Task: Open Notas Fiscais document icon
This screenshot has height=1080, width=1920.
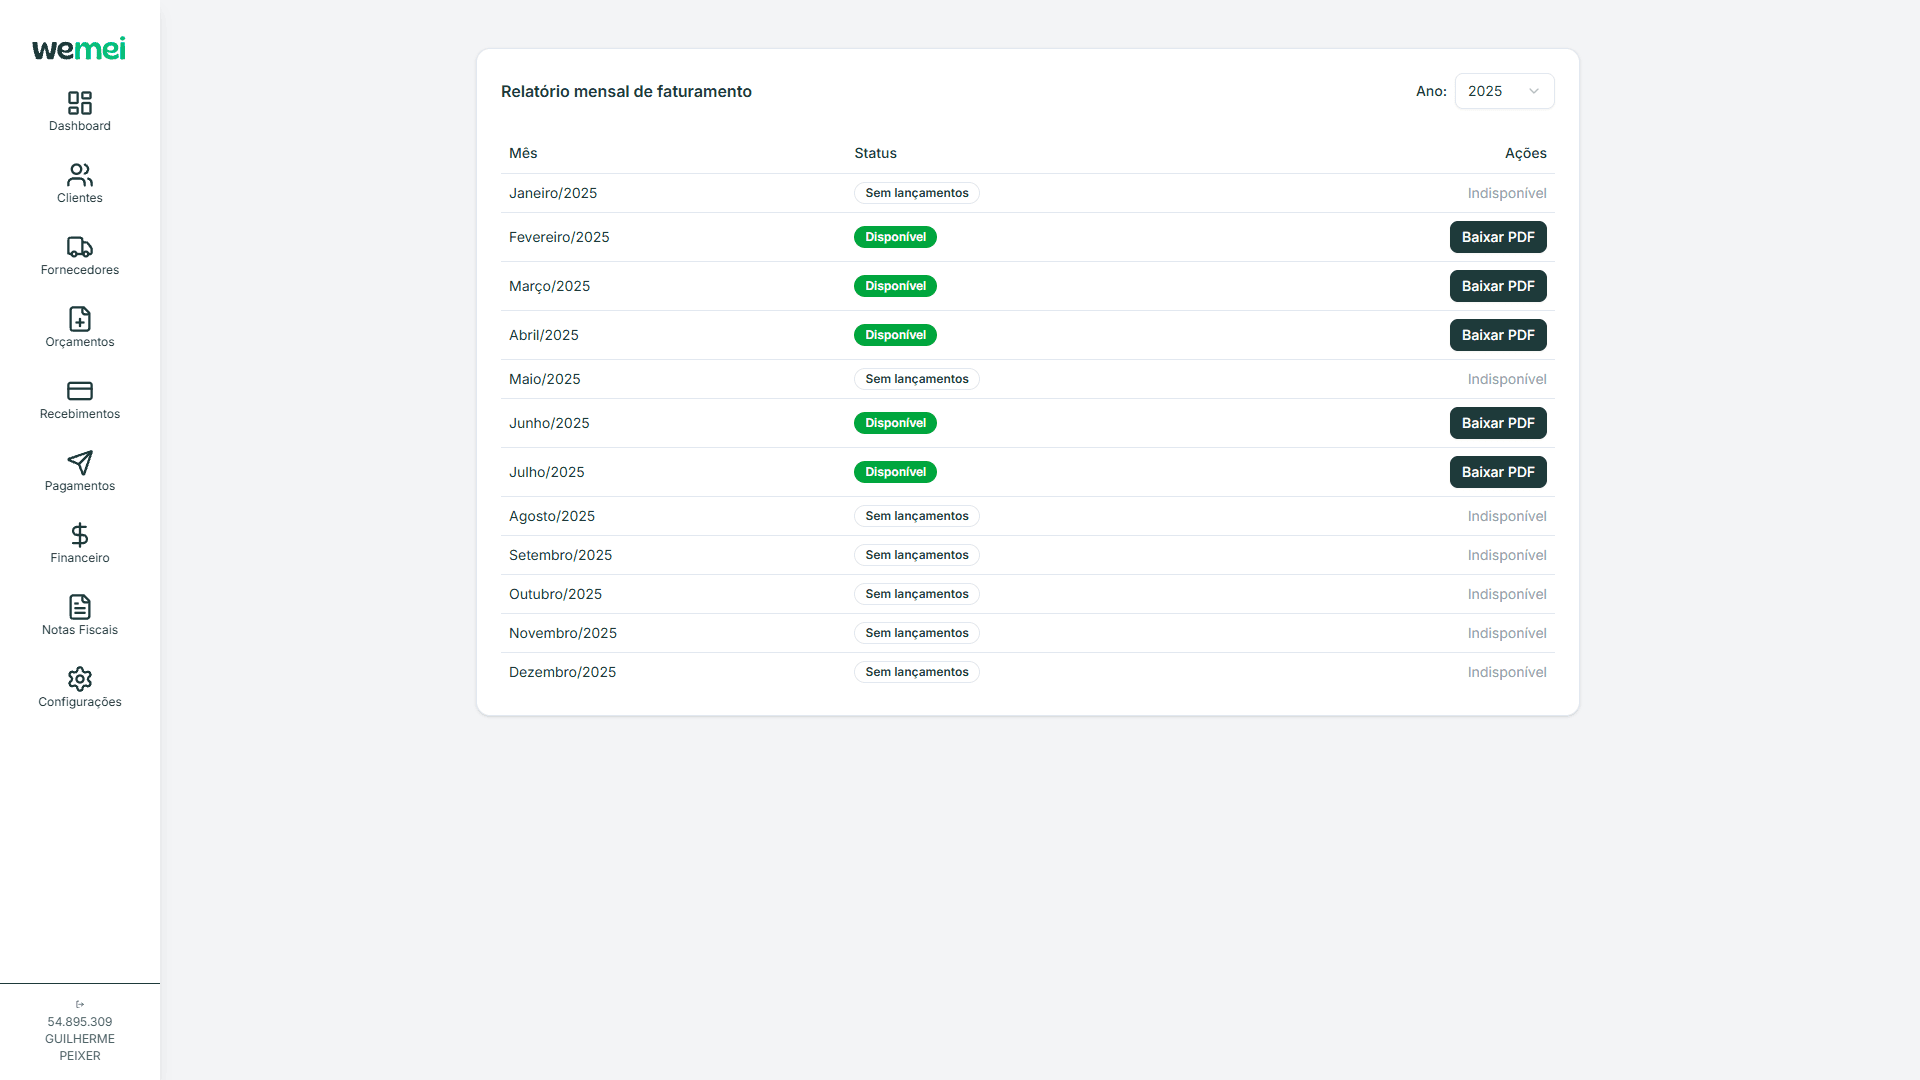Action: 80,607
